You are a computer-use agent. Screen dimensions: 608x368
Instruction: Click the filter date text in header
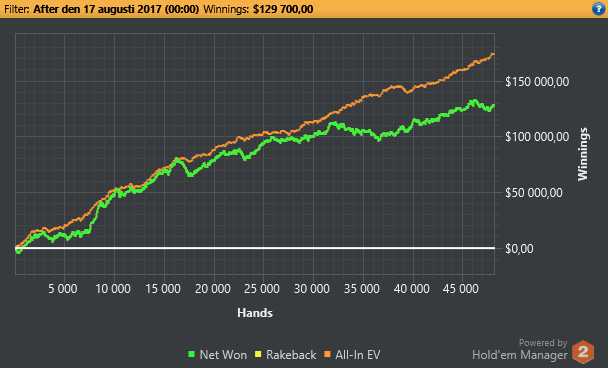(116, 9)
